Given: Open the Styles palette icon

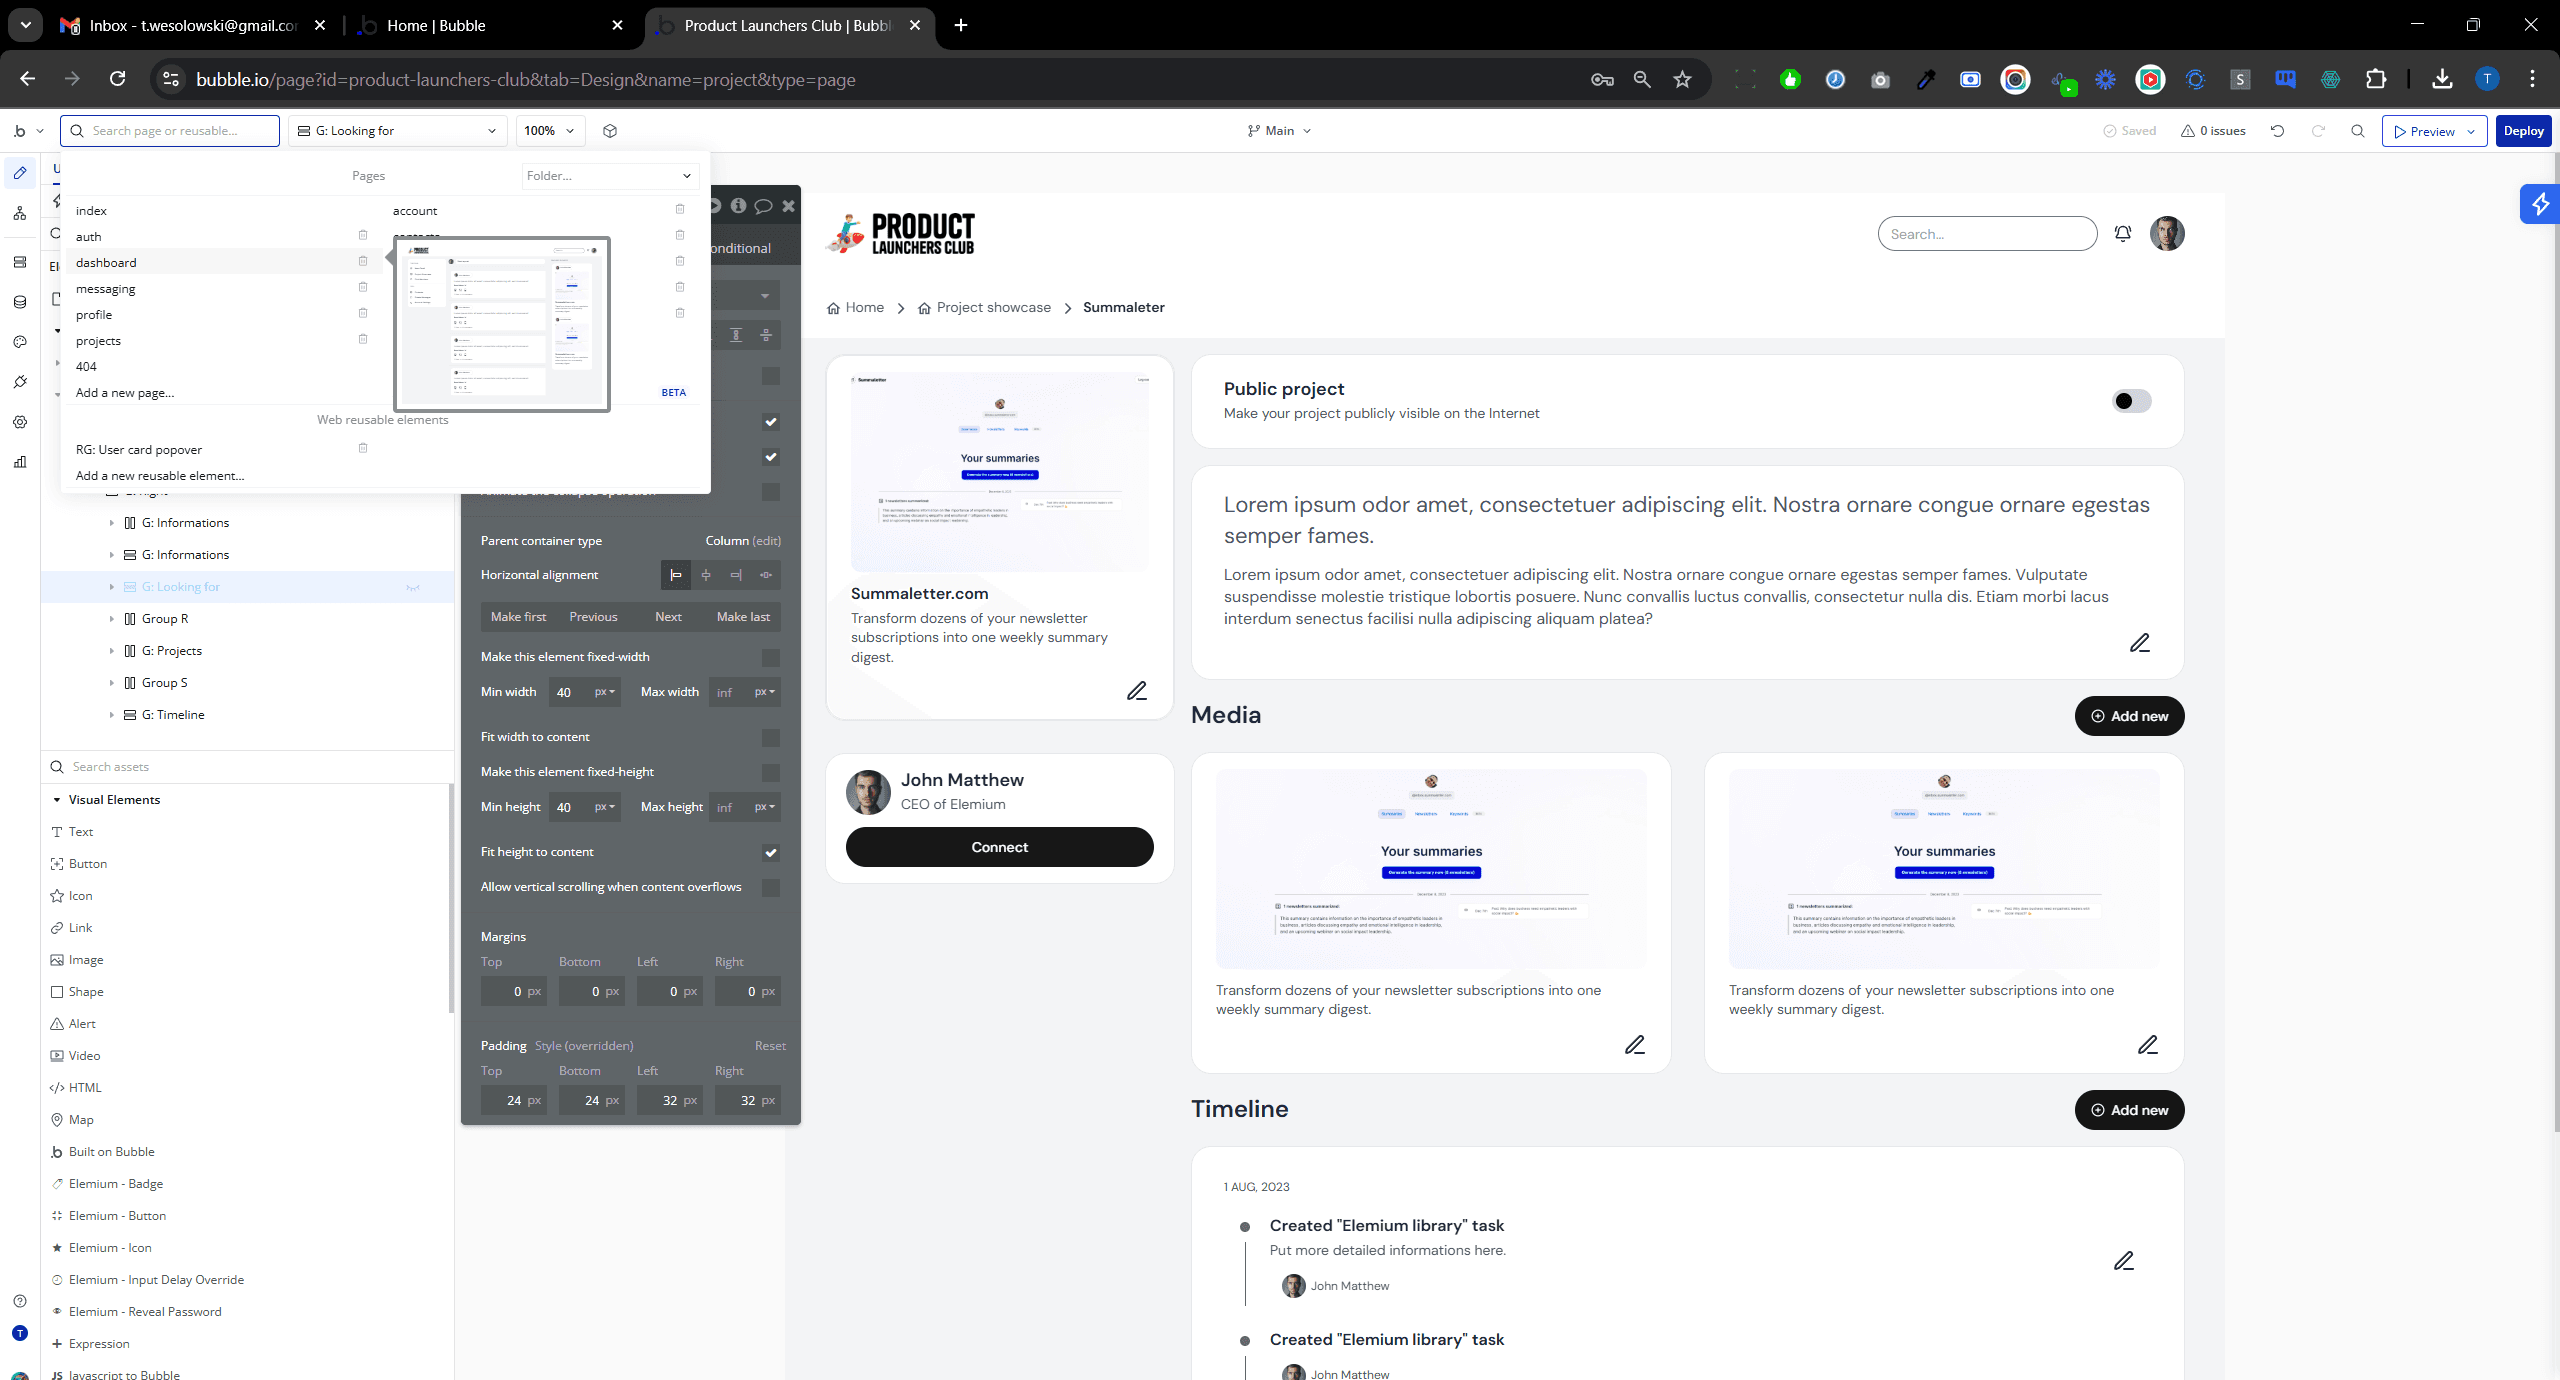Looking at the screenshot, I should pyautogui.click(x=20, y=342).
